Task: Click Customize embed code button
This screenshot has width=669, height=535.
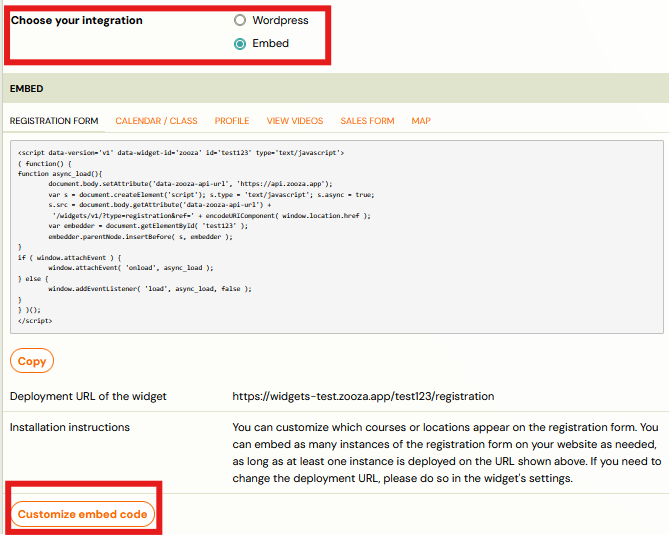Action: click(x=82, y=514)
